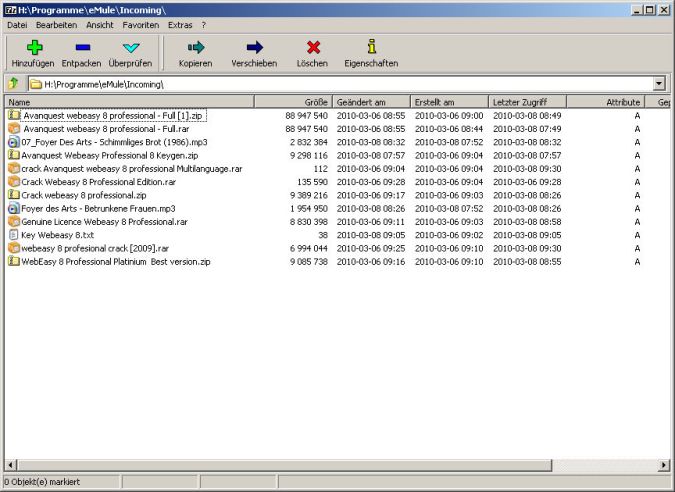This screenshot has height=492, width=675.
Task: Select WebEasy 8 Professional Platinium Best version.zip
Action: [116, 261]
